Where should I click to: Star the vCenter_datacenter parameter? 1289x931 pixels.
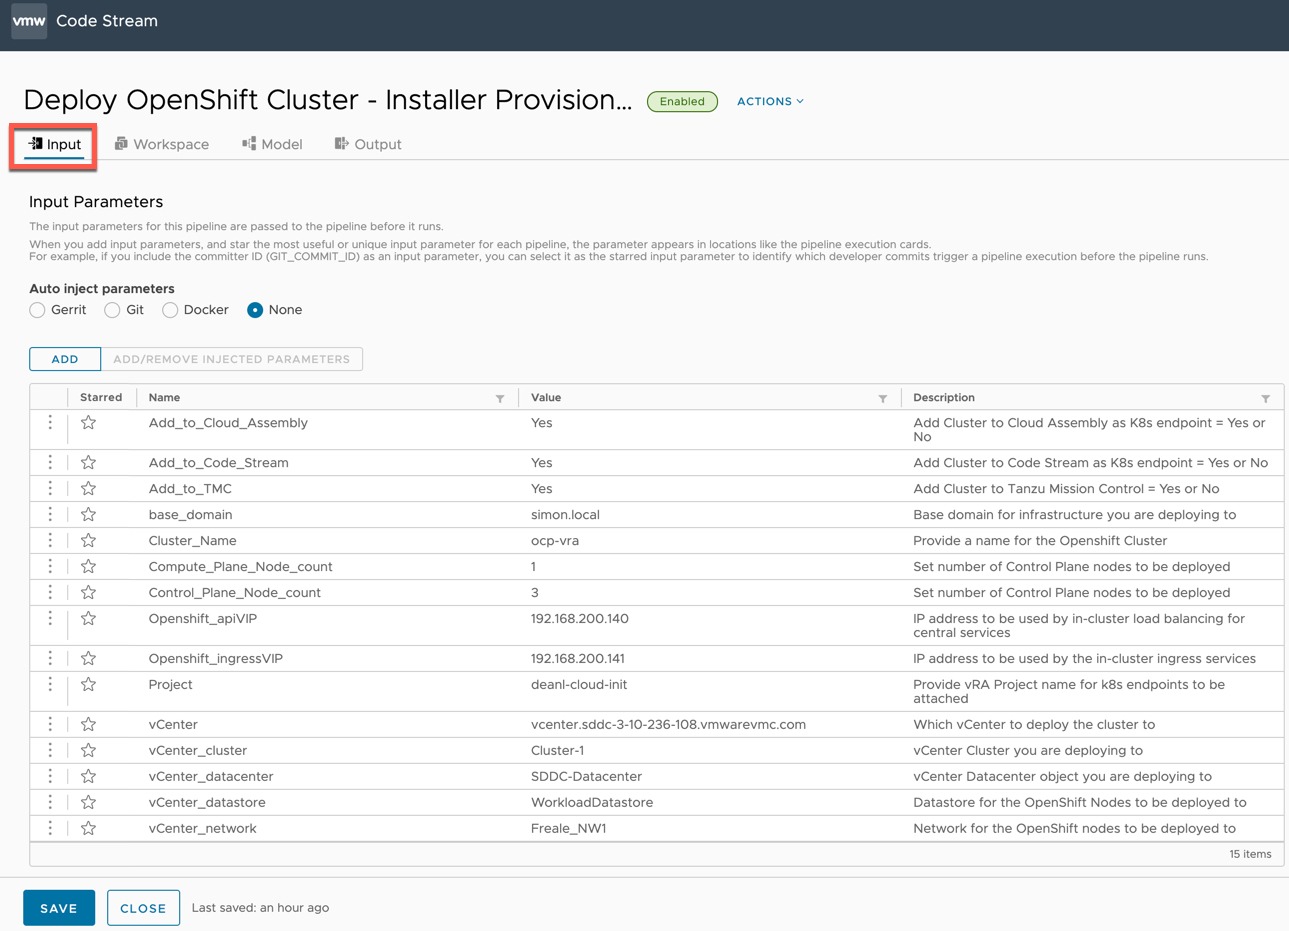(x=89, y=777)
